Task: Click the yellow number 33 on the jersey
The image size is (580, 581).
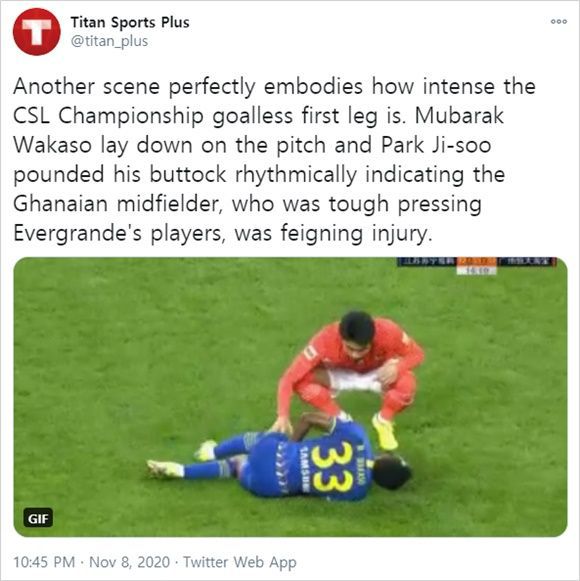Action: pos(327,468)
